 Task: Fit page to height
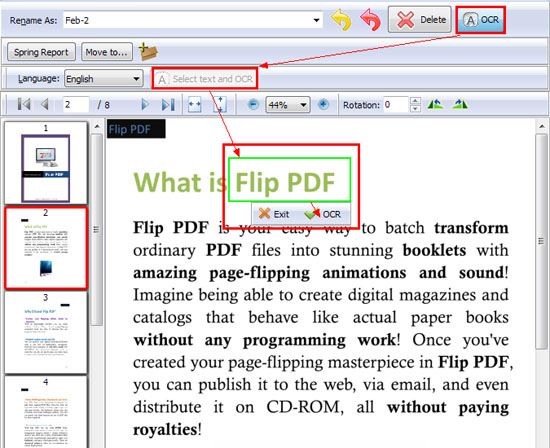pos(220,105)
